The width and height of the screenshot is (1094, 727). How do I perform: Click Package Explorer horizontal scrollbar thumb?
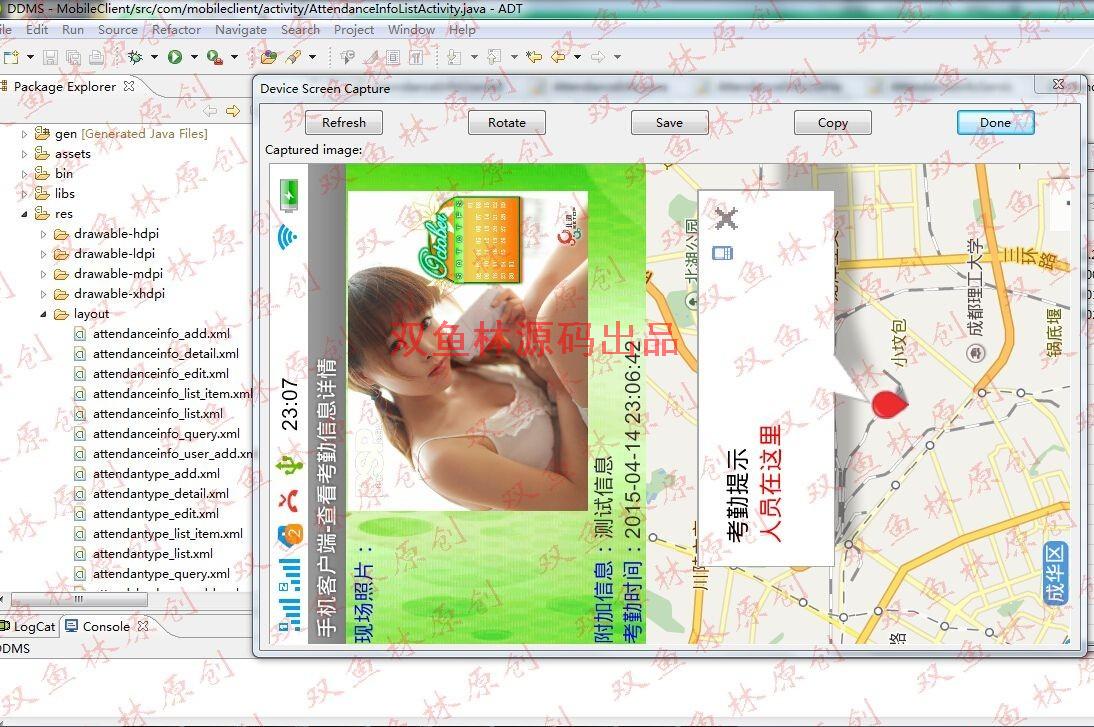pyautogui.click(x=79, y=599)
